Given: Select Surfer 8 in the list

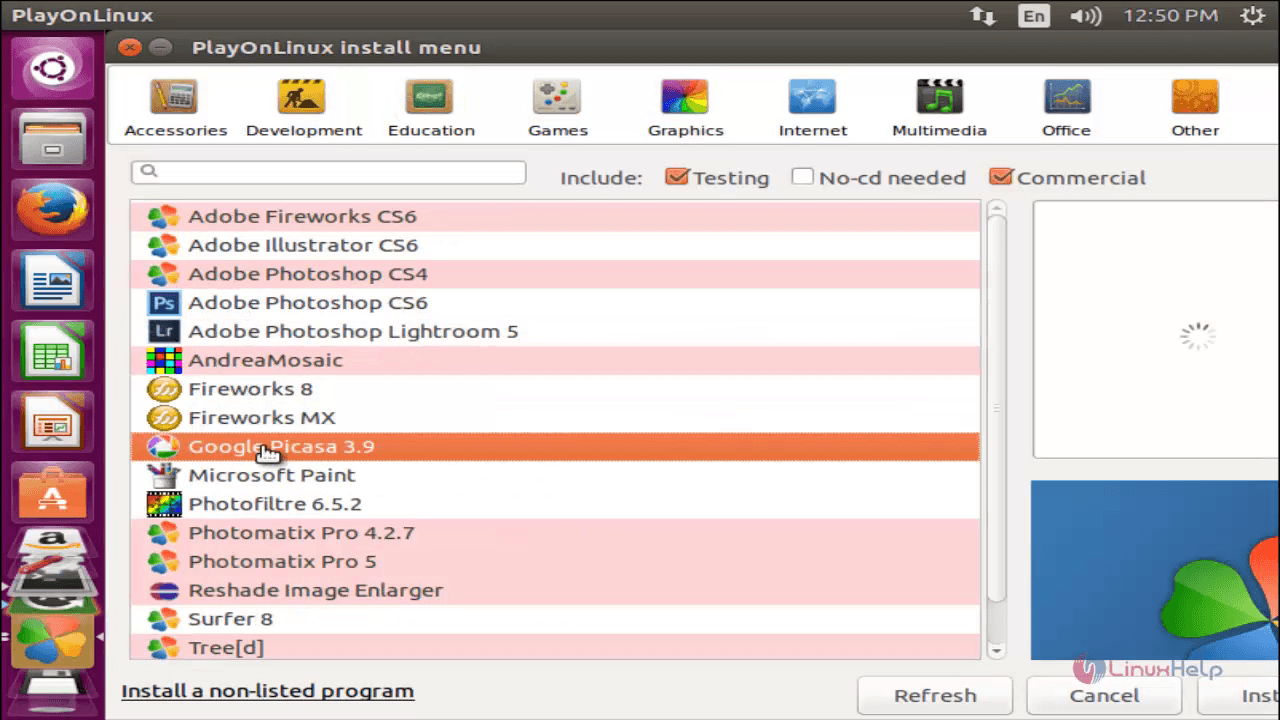Looking at the screenshot, I should pos(555,619).
